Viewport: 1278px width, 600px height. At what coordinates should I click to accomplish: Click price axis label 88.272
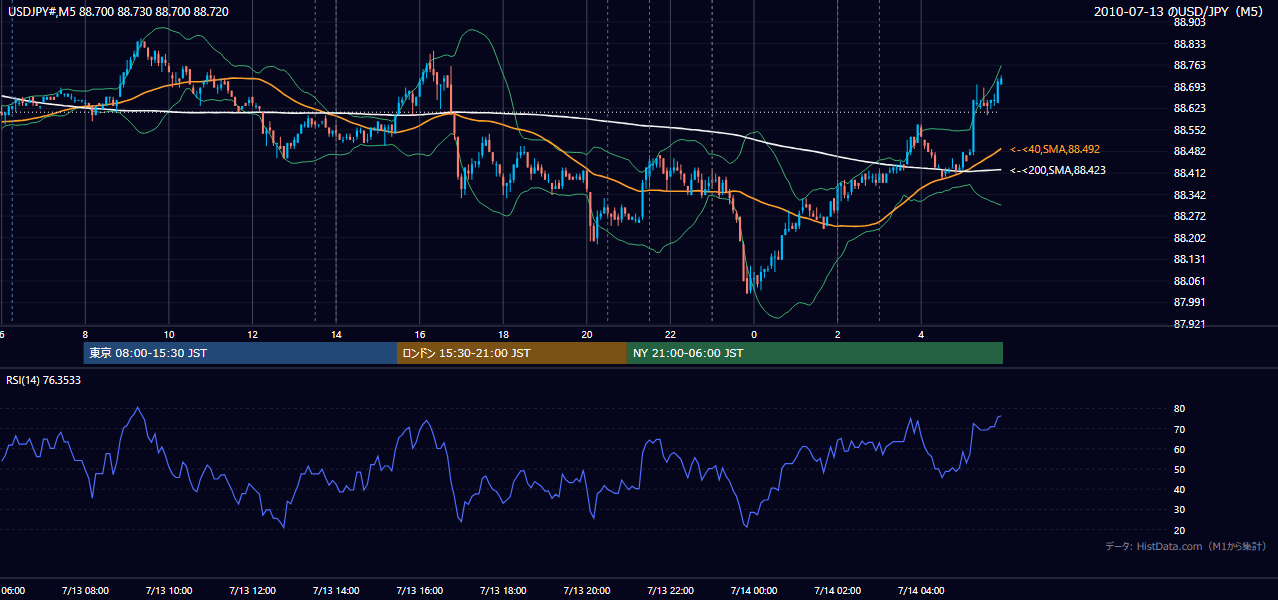(1189, 216)
